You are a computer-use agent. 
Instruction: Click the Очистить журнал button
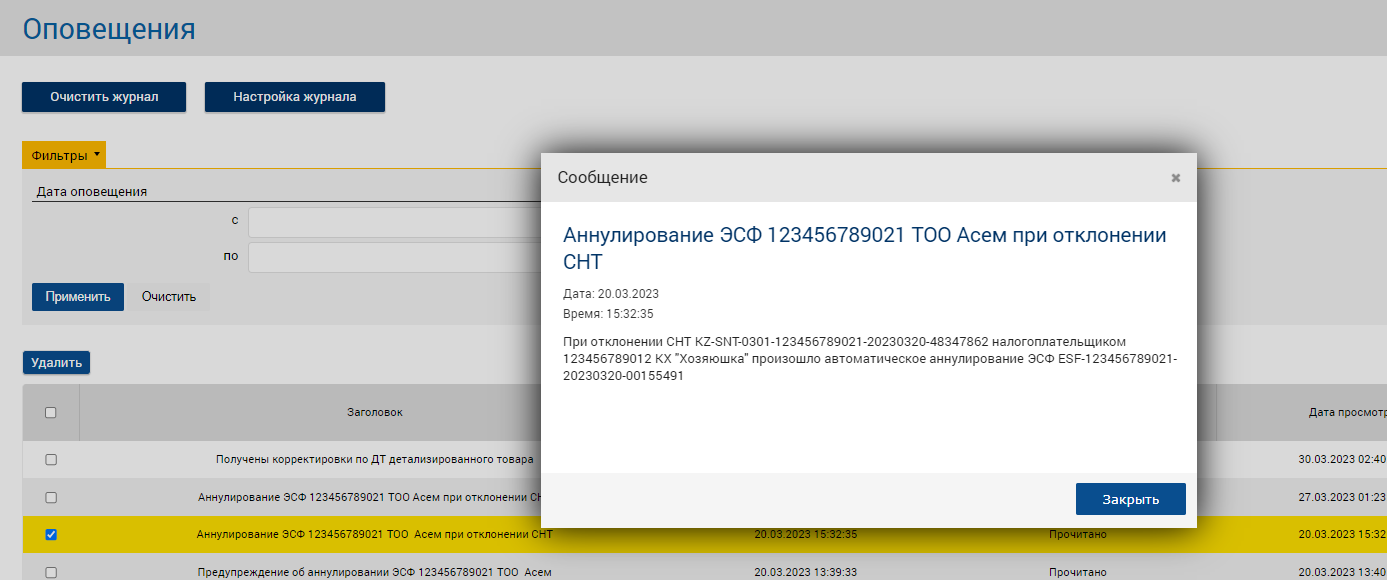point(104,97)
